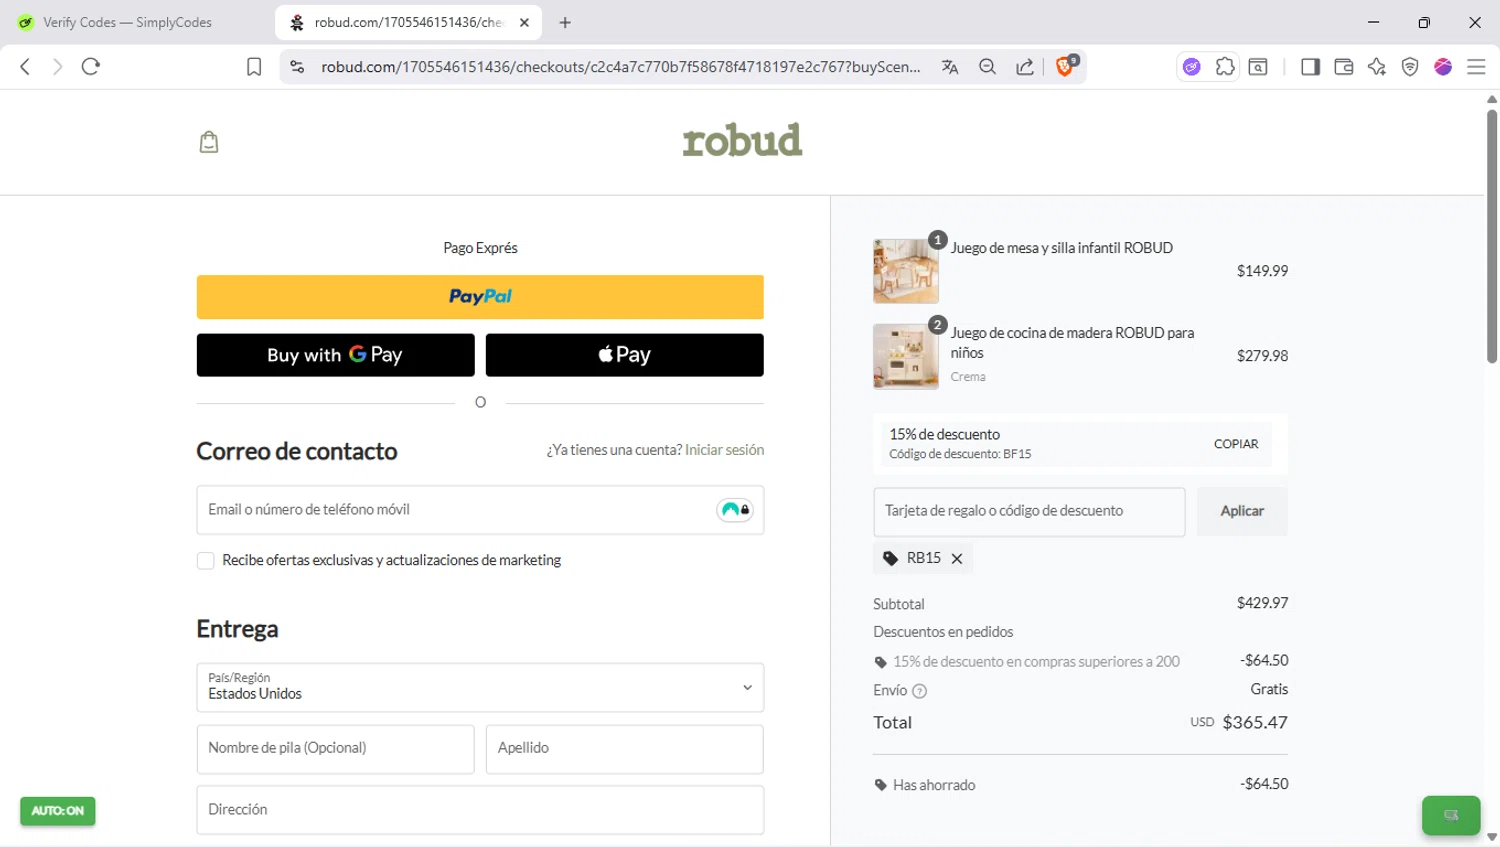The image size is (1500, 847).
Task: Open extensions puzzle piece icon
Action: (x=1225, y=67)
